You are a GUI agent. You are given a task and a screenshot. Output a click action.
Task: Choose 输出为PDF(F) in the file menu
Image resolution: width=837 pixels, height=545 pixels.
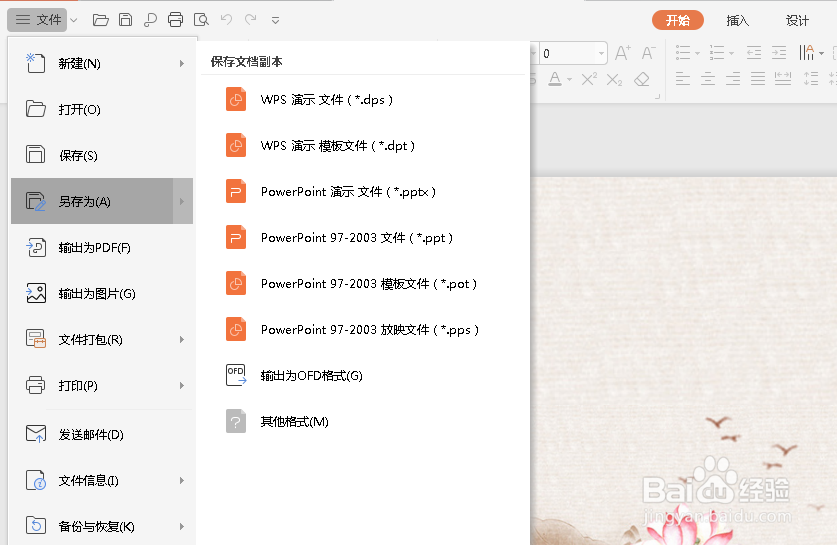tap(102, 248)
